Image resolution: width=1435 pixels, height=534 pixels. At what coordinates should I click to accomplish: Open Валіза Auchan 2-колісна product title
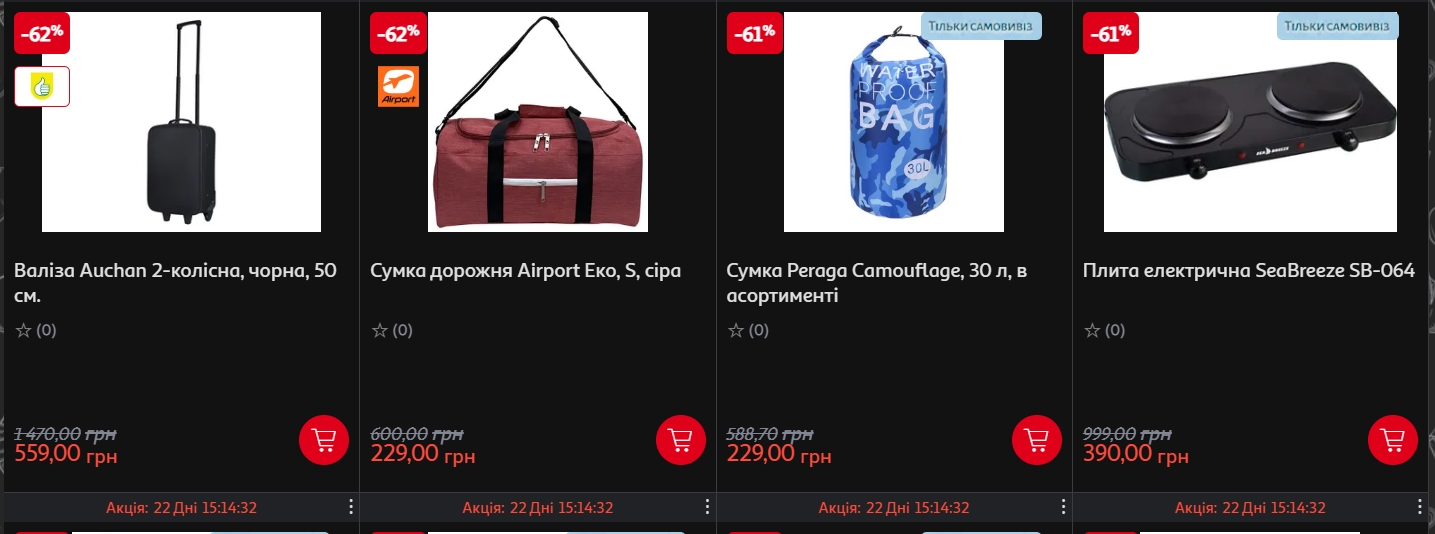[176, 283]
